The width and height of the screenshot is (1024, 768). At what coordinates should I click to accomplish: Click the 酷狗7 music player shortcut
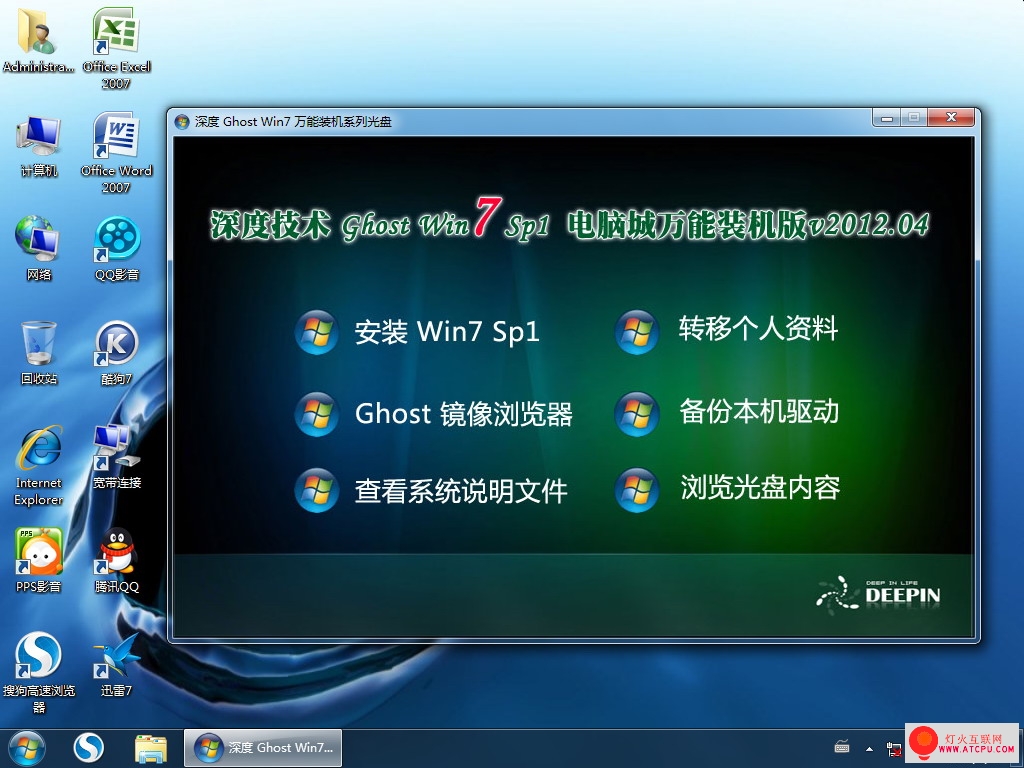click(x=116, y=353)
